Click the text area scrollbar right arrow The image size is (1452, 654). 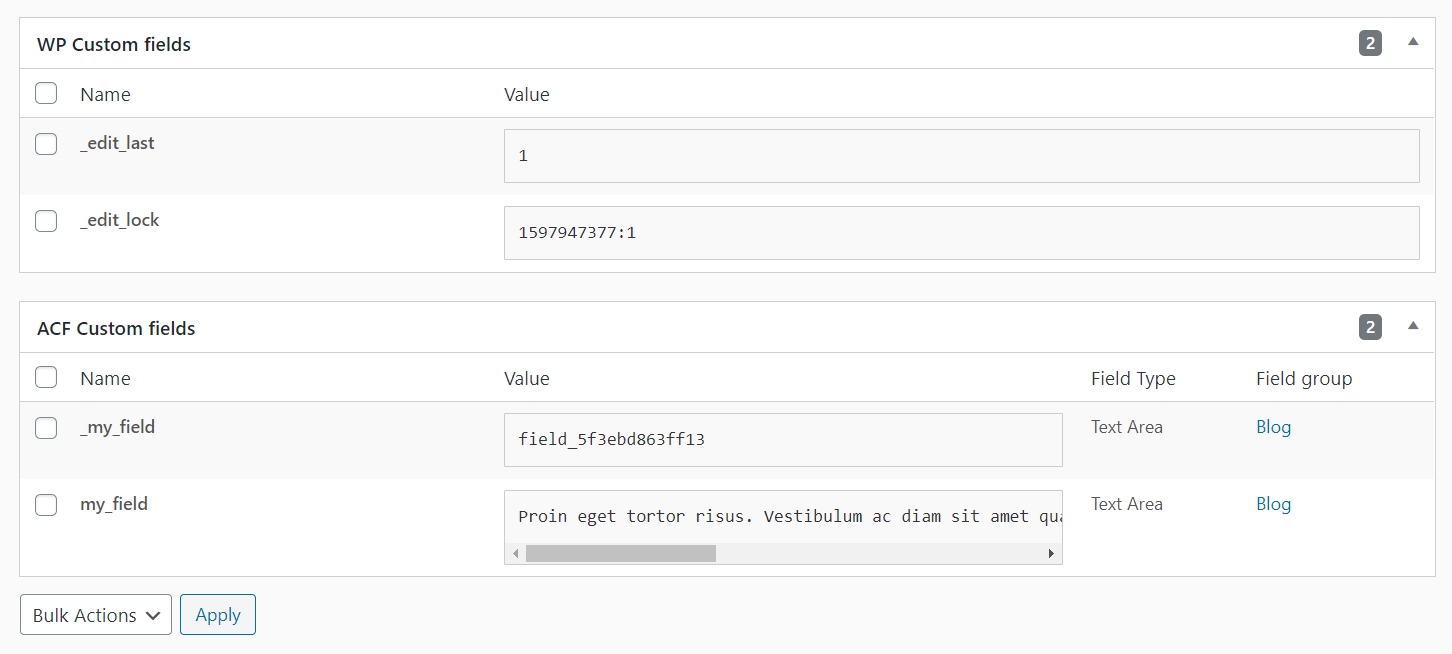click(1051, 553)
